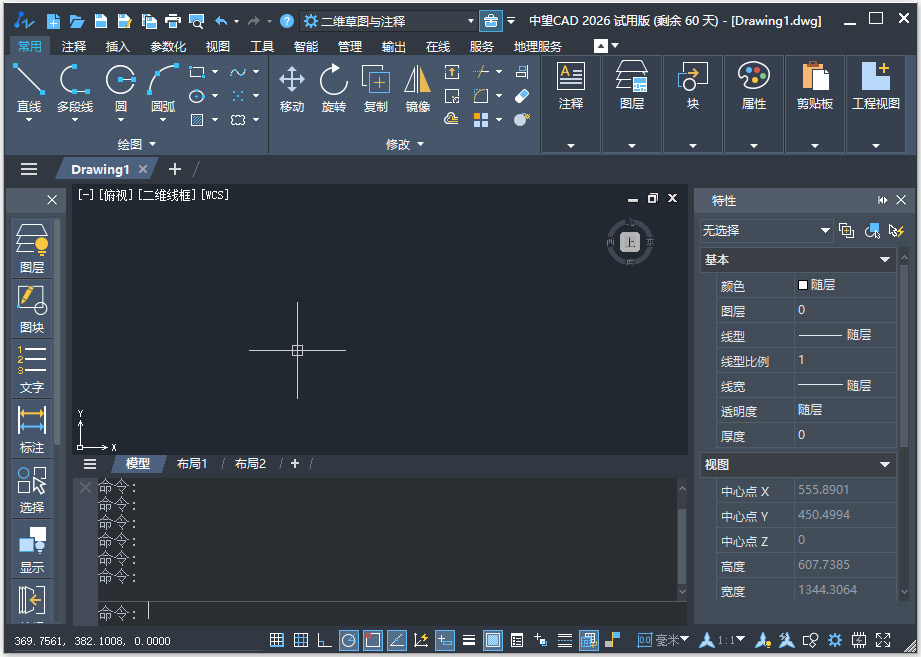This screenshot has width=921, height=657.
Task: Toggle orthogonal mode in status bar
Action: [x=325, y=640]
